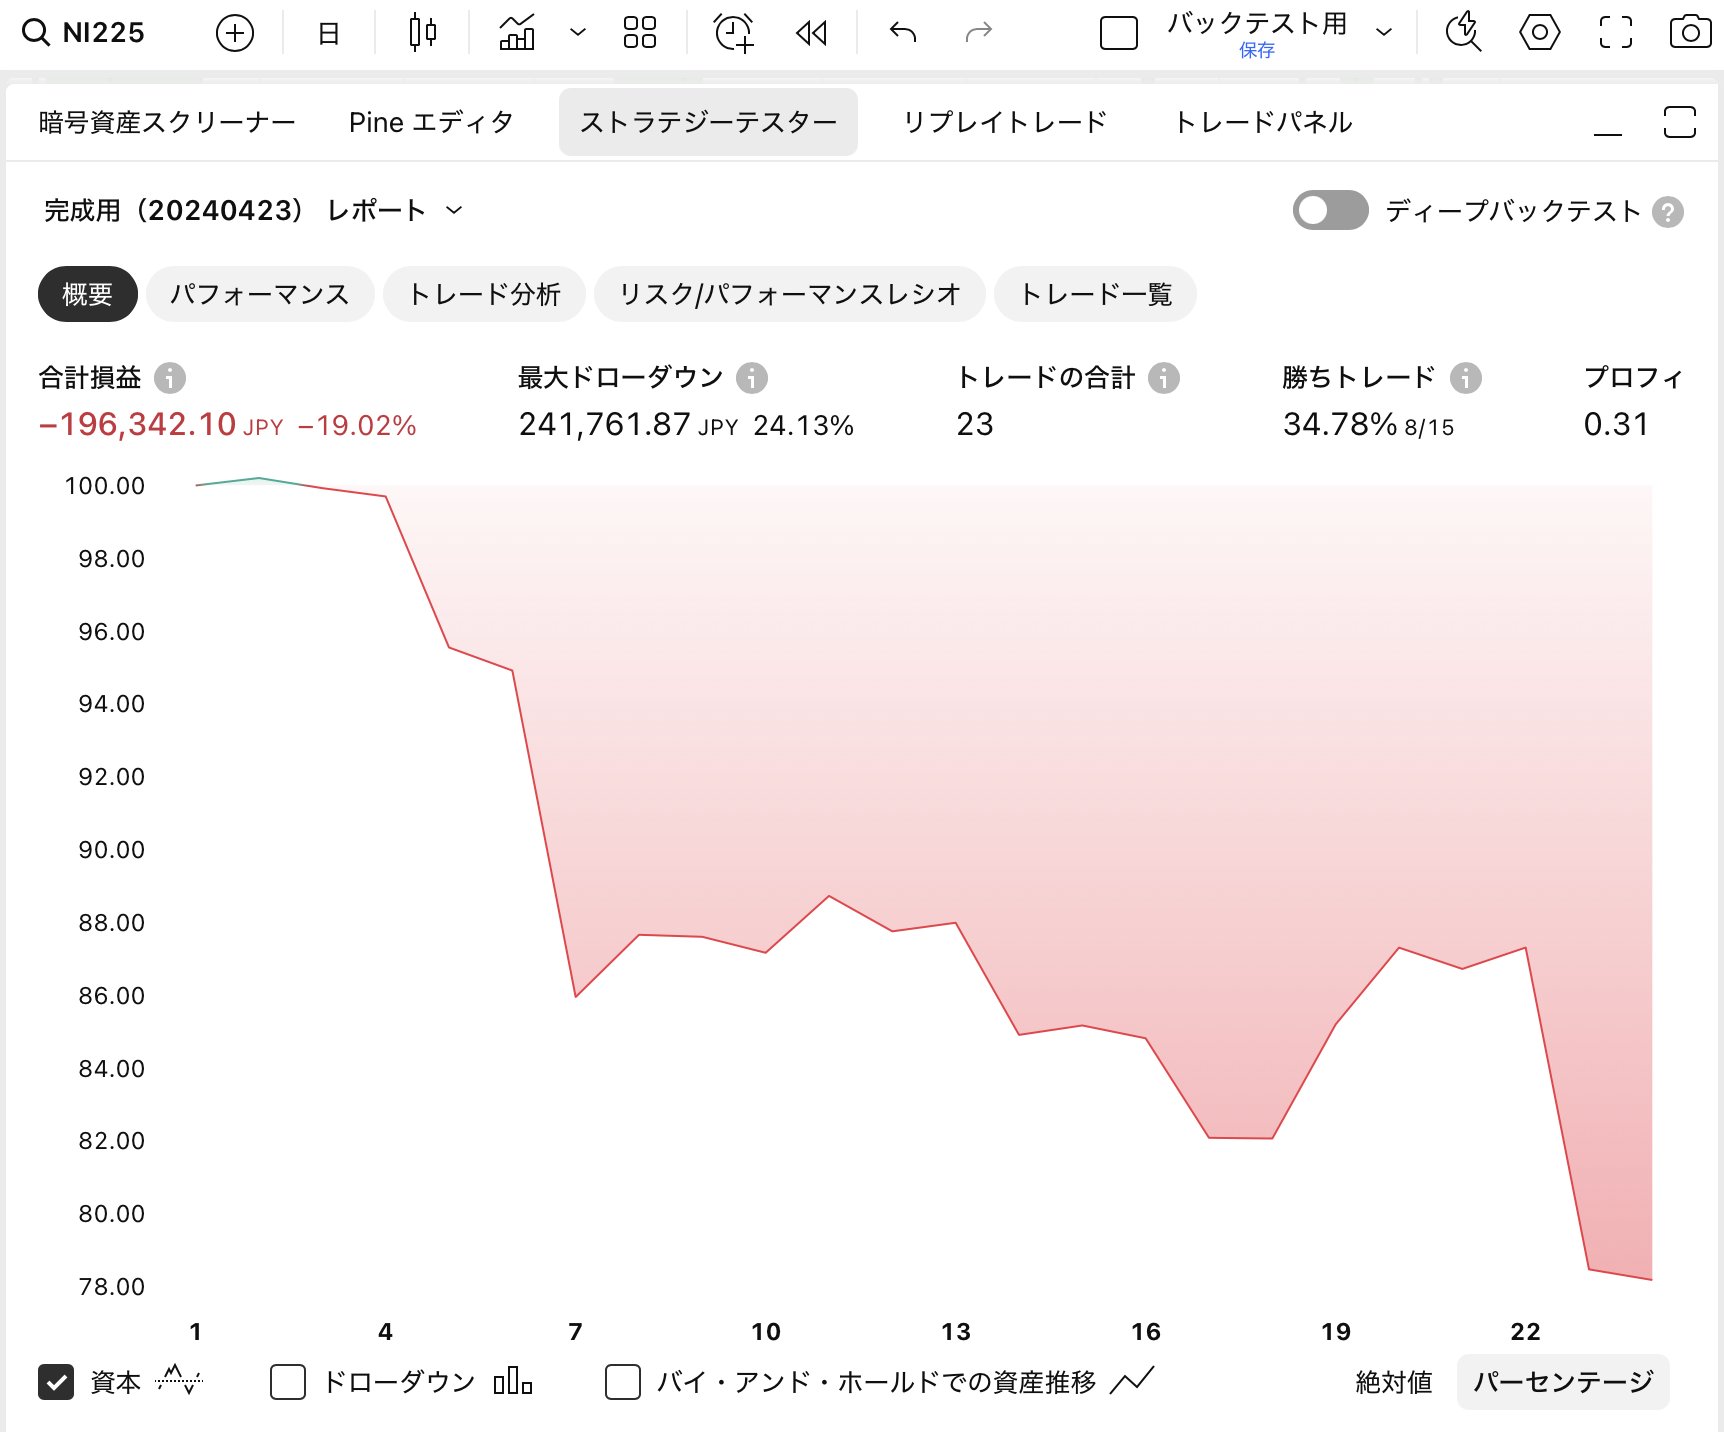This screenshot has height=1432, width=1724.
Task: Select パーセンテージ display mode
Action: [x=1563, y=1382]
